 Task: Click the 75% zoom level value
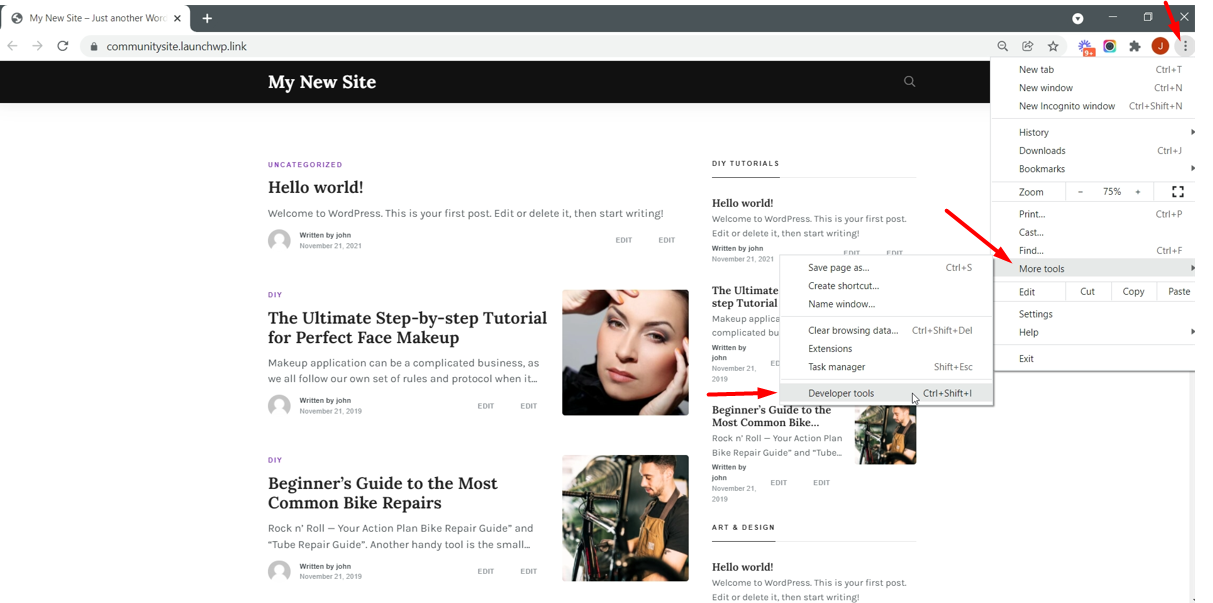tap(1112, 192)
